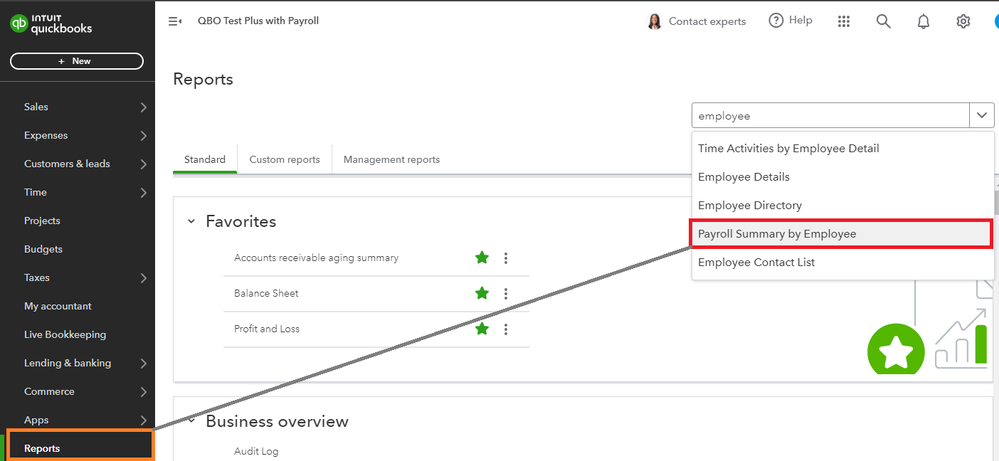
Task: Click the Help label
Action: click(800, 20)
